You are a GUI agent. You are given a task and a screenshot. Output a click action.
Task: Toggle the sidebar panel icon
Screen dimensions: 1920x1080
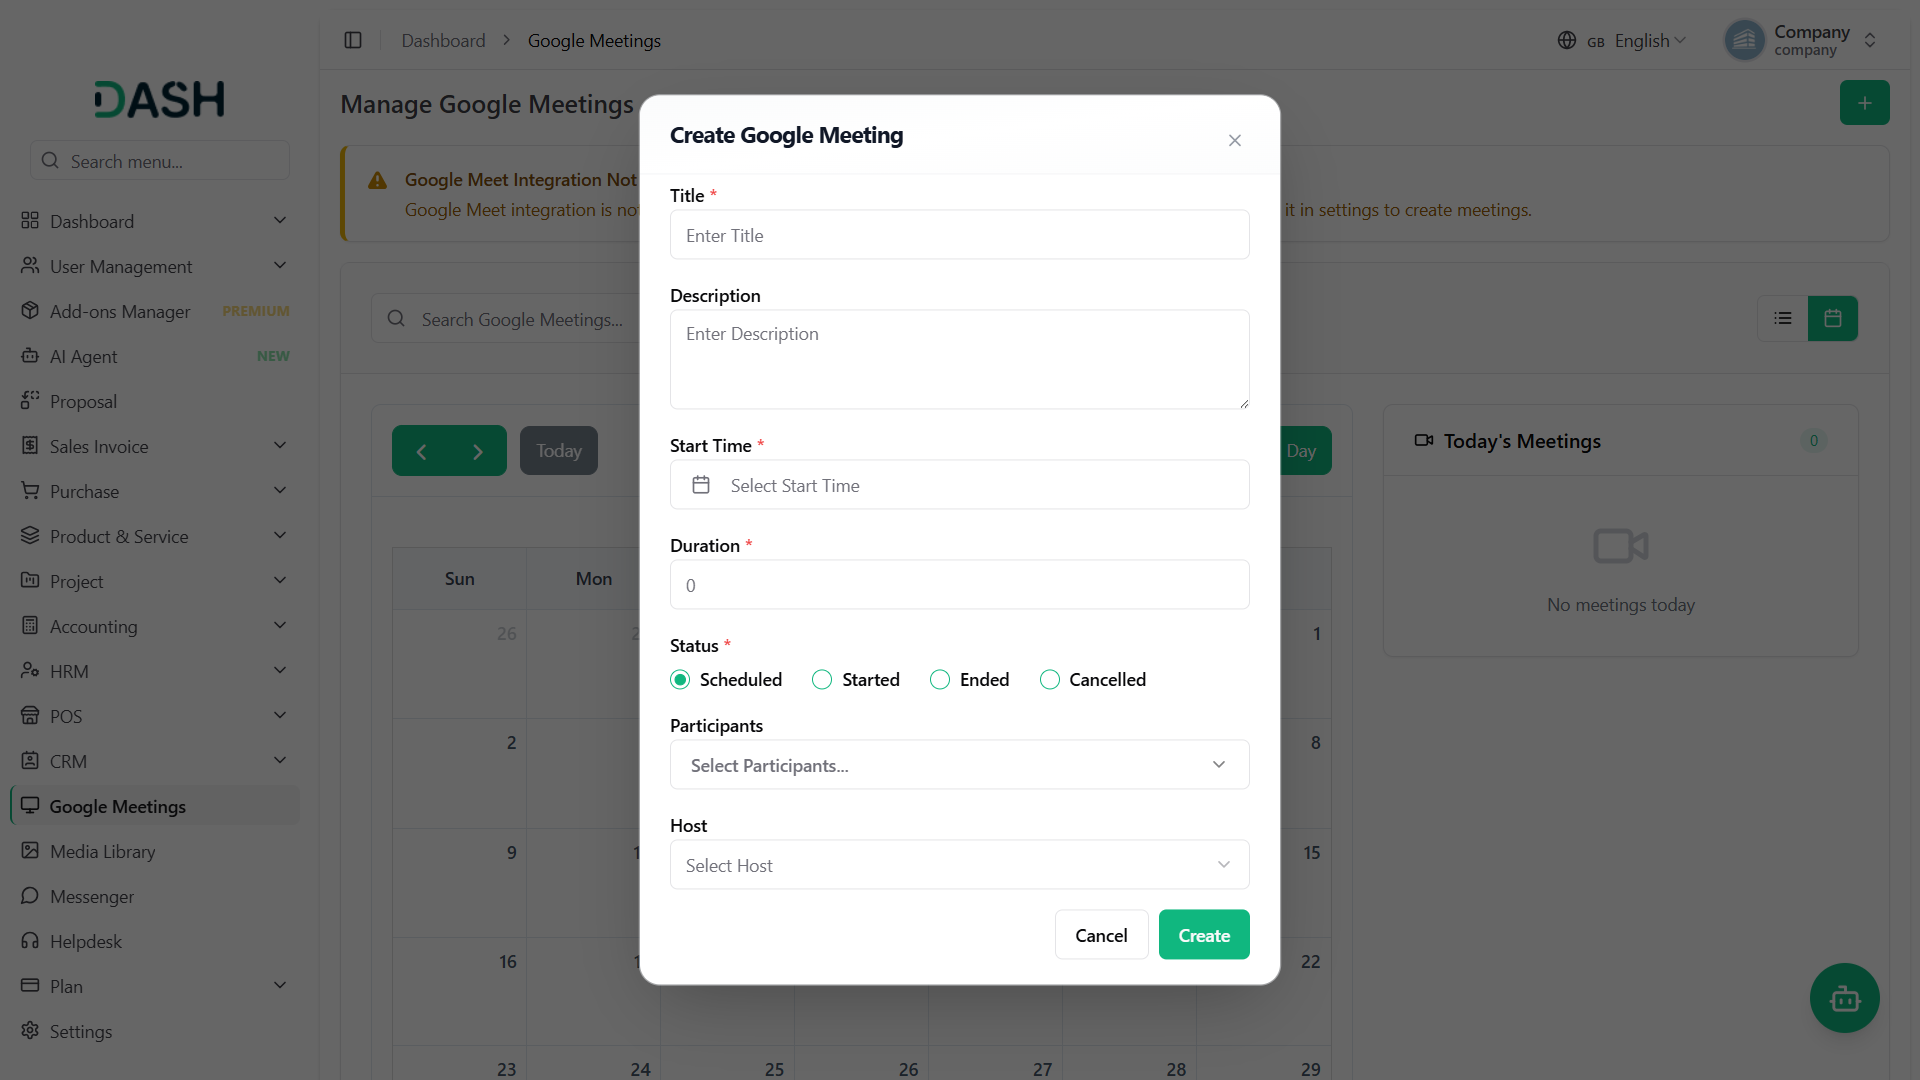coord(353,40)
